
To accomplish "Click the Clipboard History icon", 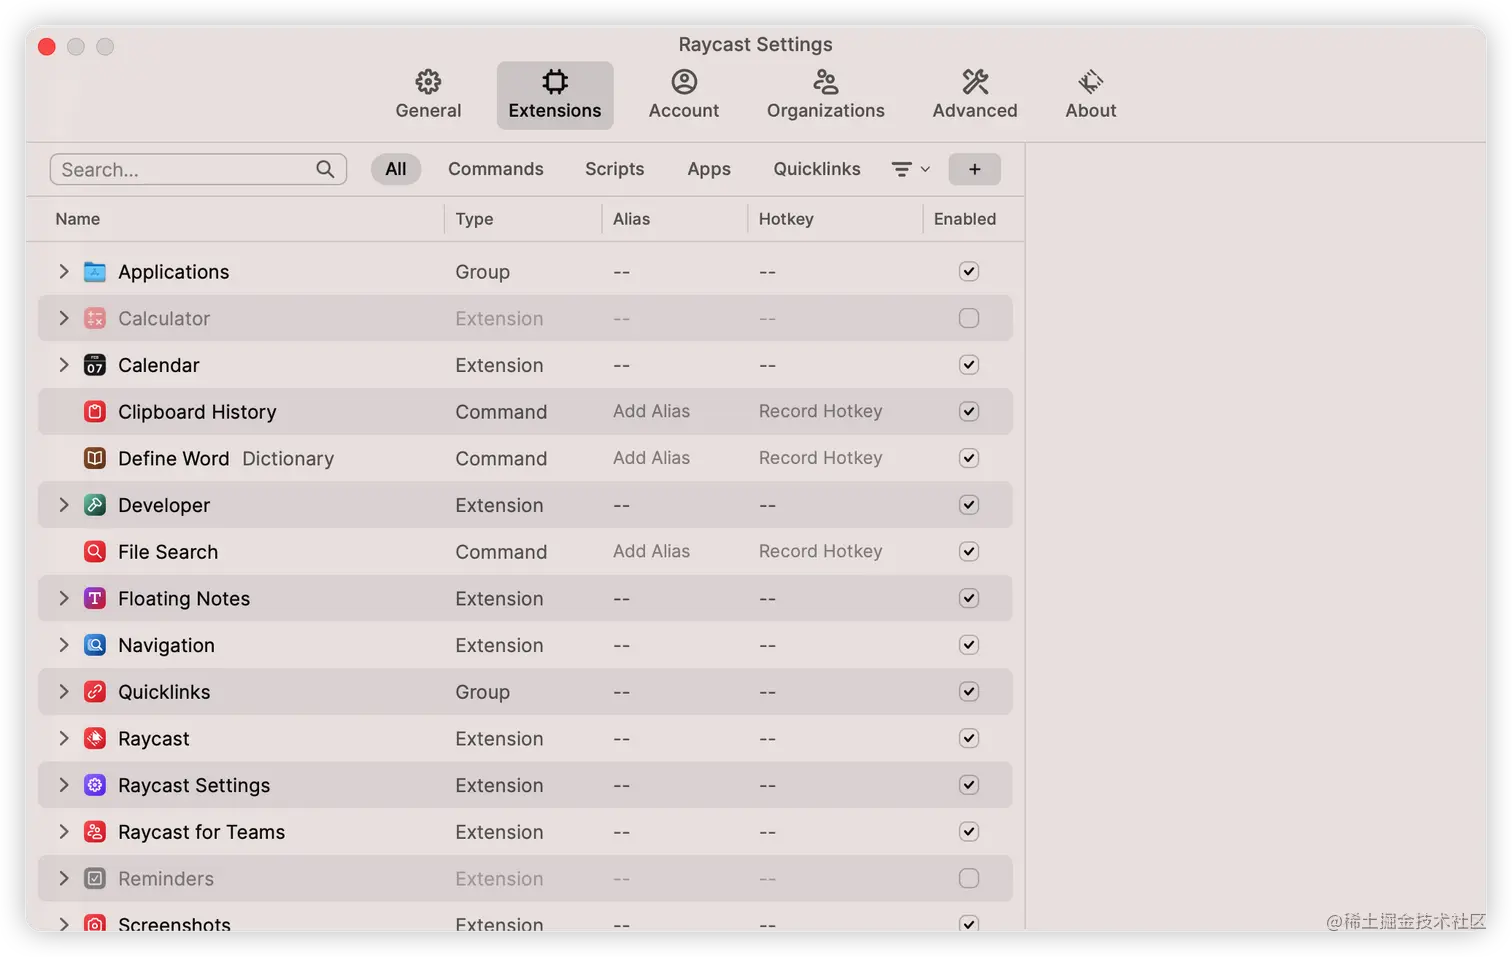I will [x=95, y=411].
